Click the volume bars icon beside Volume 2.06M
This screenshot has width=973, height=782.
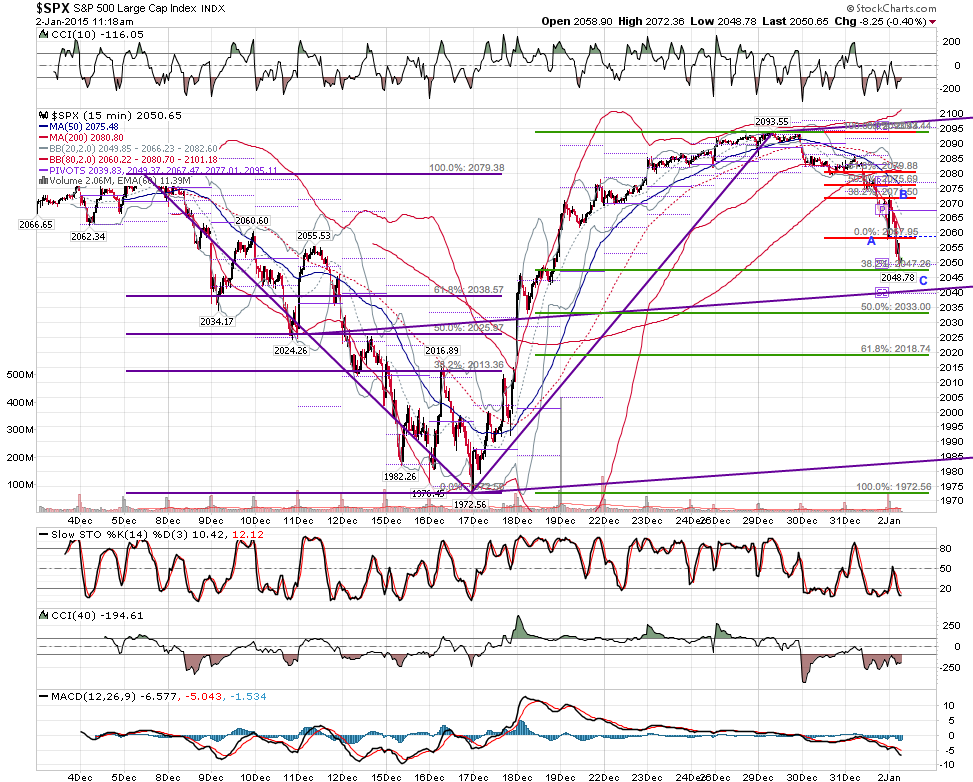tap(43, 180)
